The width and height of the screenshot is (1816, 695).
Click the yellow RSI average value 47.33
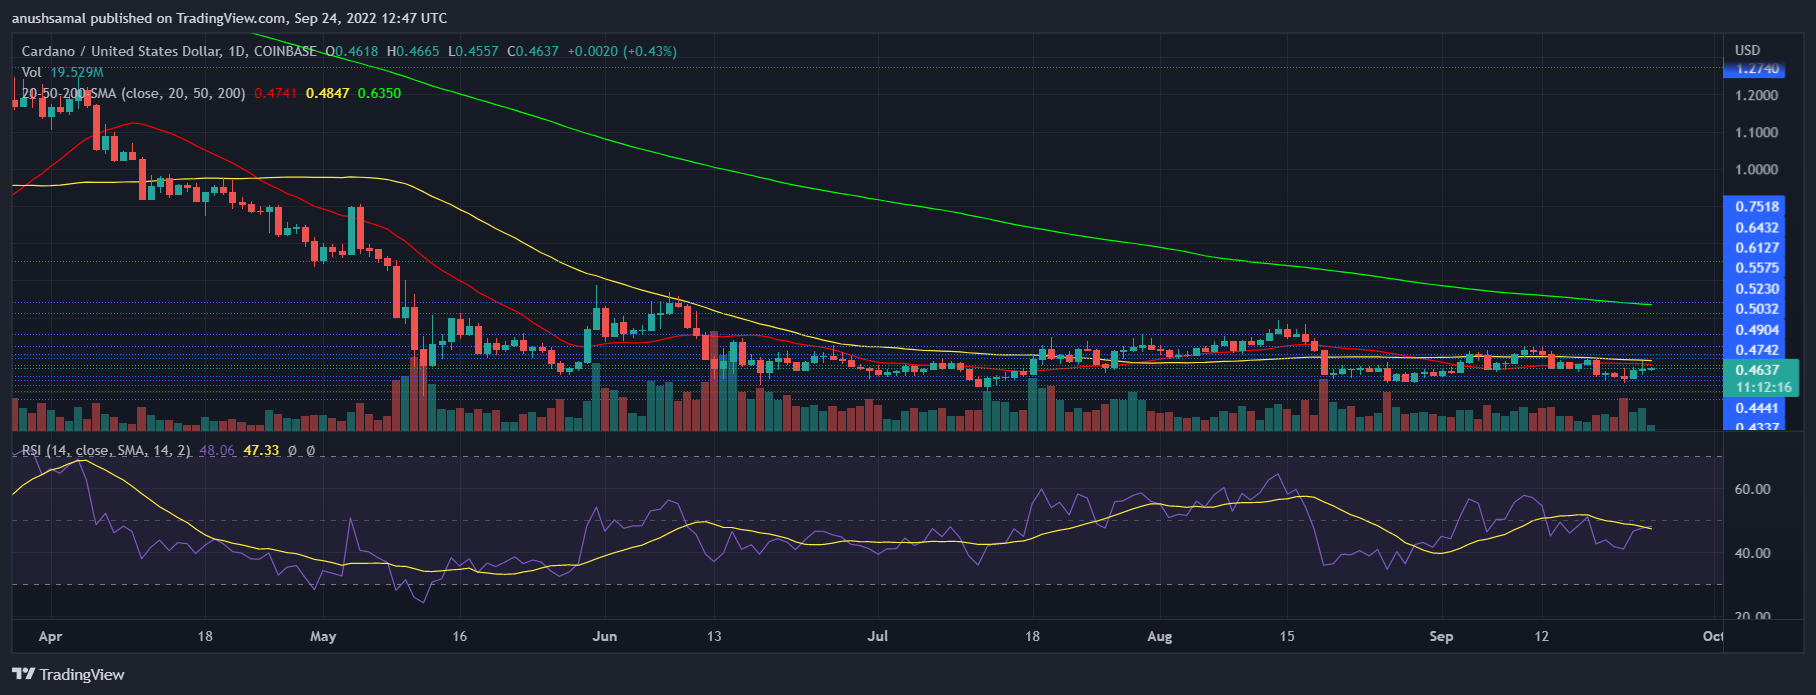tap(261, 451)
